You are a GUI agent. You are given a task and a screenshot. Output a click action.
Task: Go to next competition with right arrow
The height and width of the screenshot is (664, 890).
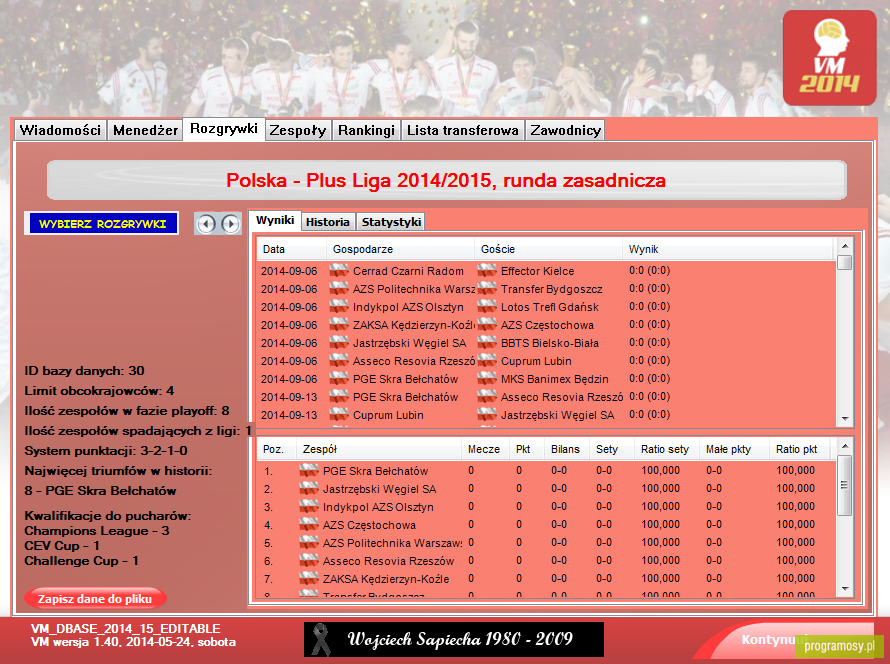pyautogui.click(x=230, y=224)
